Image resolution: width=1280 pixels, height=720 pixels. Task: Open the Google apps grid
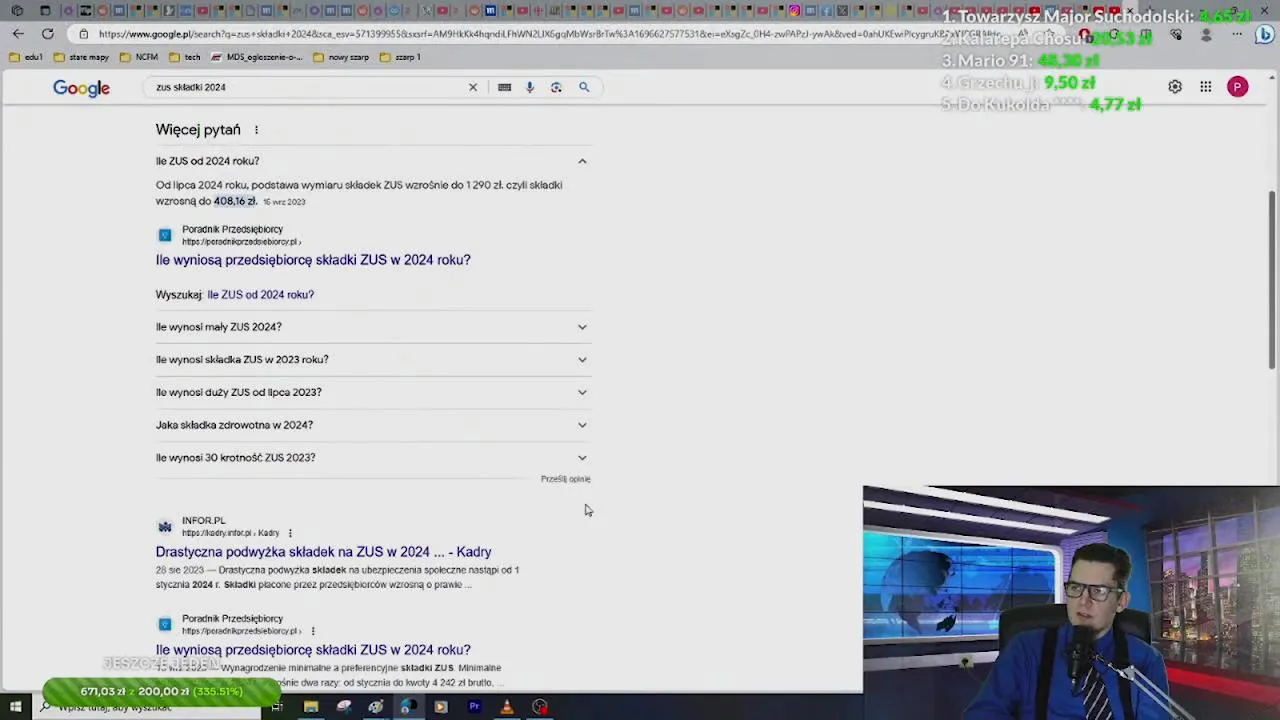tap(1206, 87)
